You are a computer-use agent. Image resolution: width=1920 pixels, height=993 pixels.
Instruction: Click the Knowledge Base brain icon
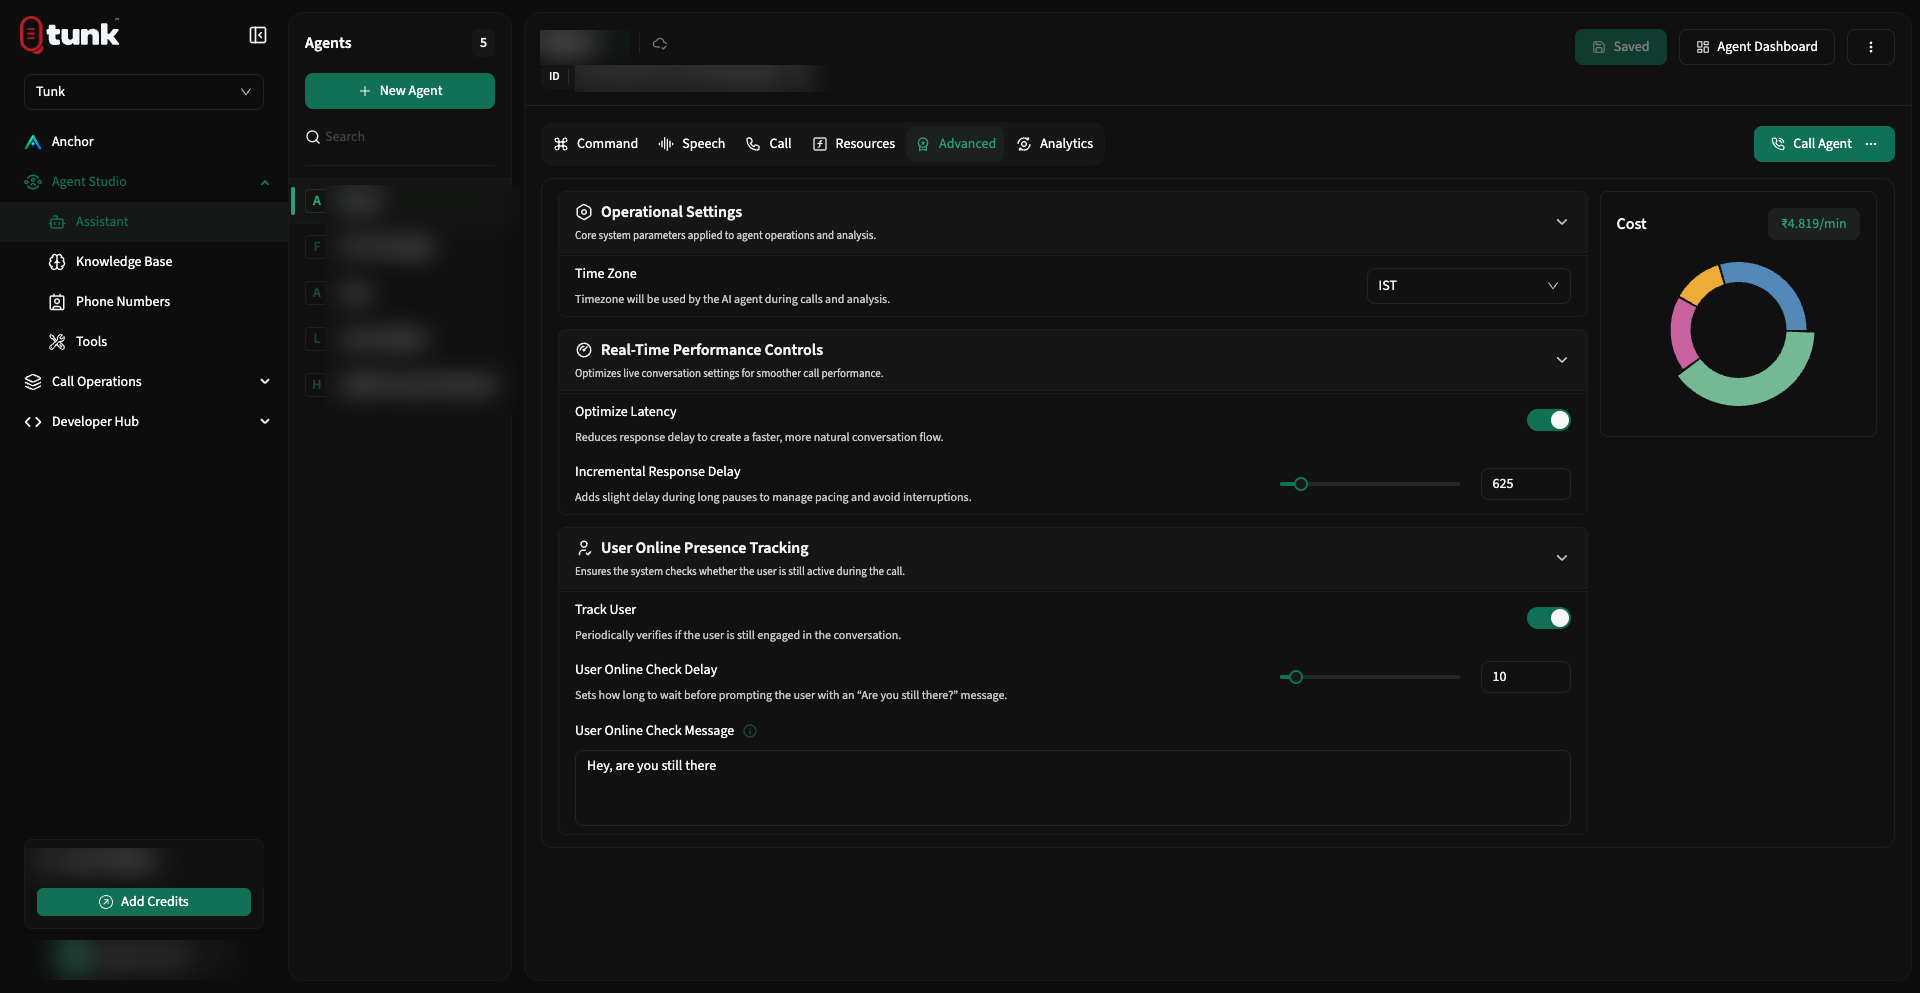[x=57, y=262]
